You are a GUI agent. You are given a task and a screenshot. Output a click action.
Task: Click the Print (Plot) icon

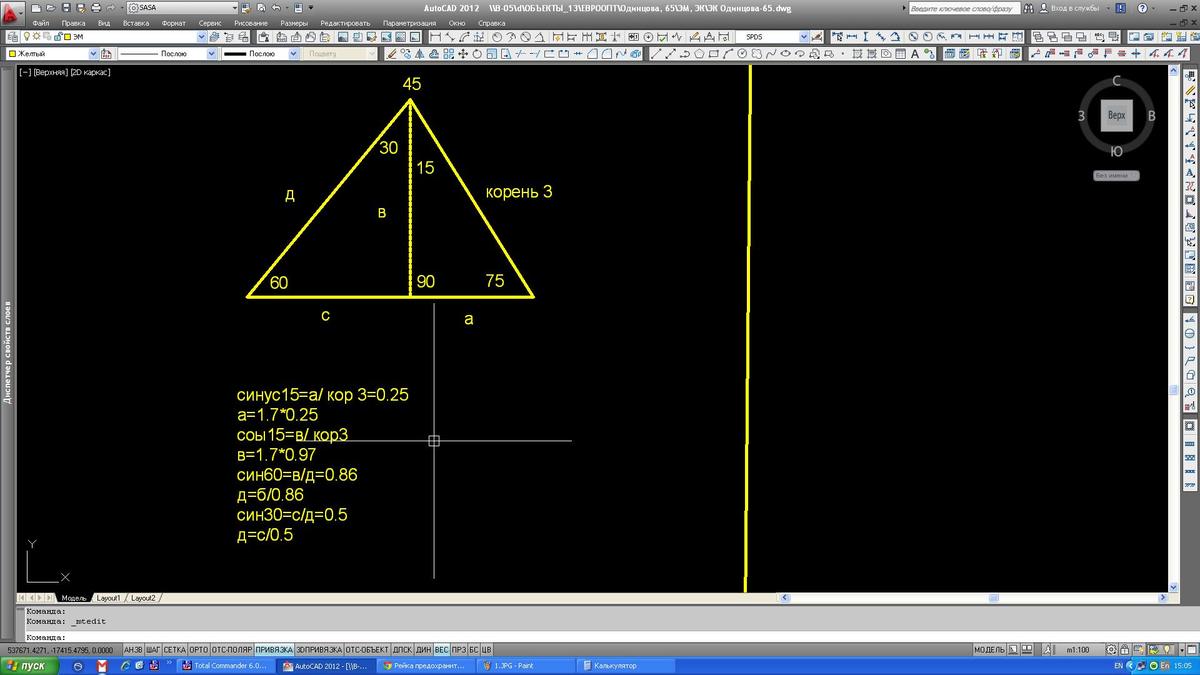[x=97, y=8]
